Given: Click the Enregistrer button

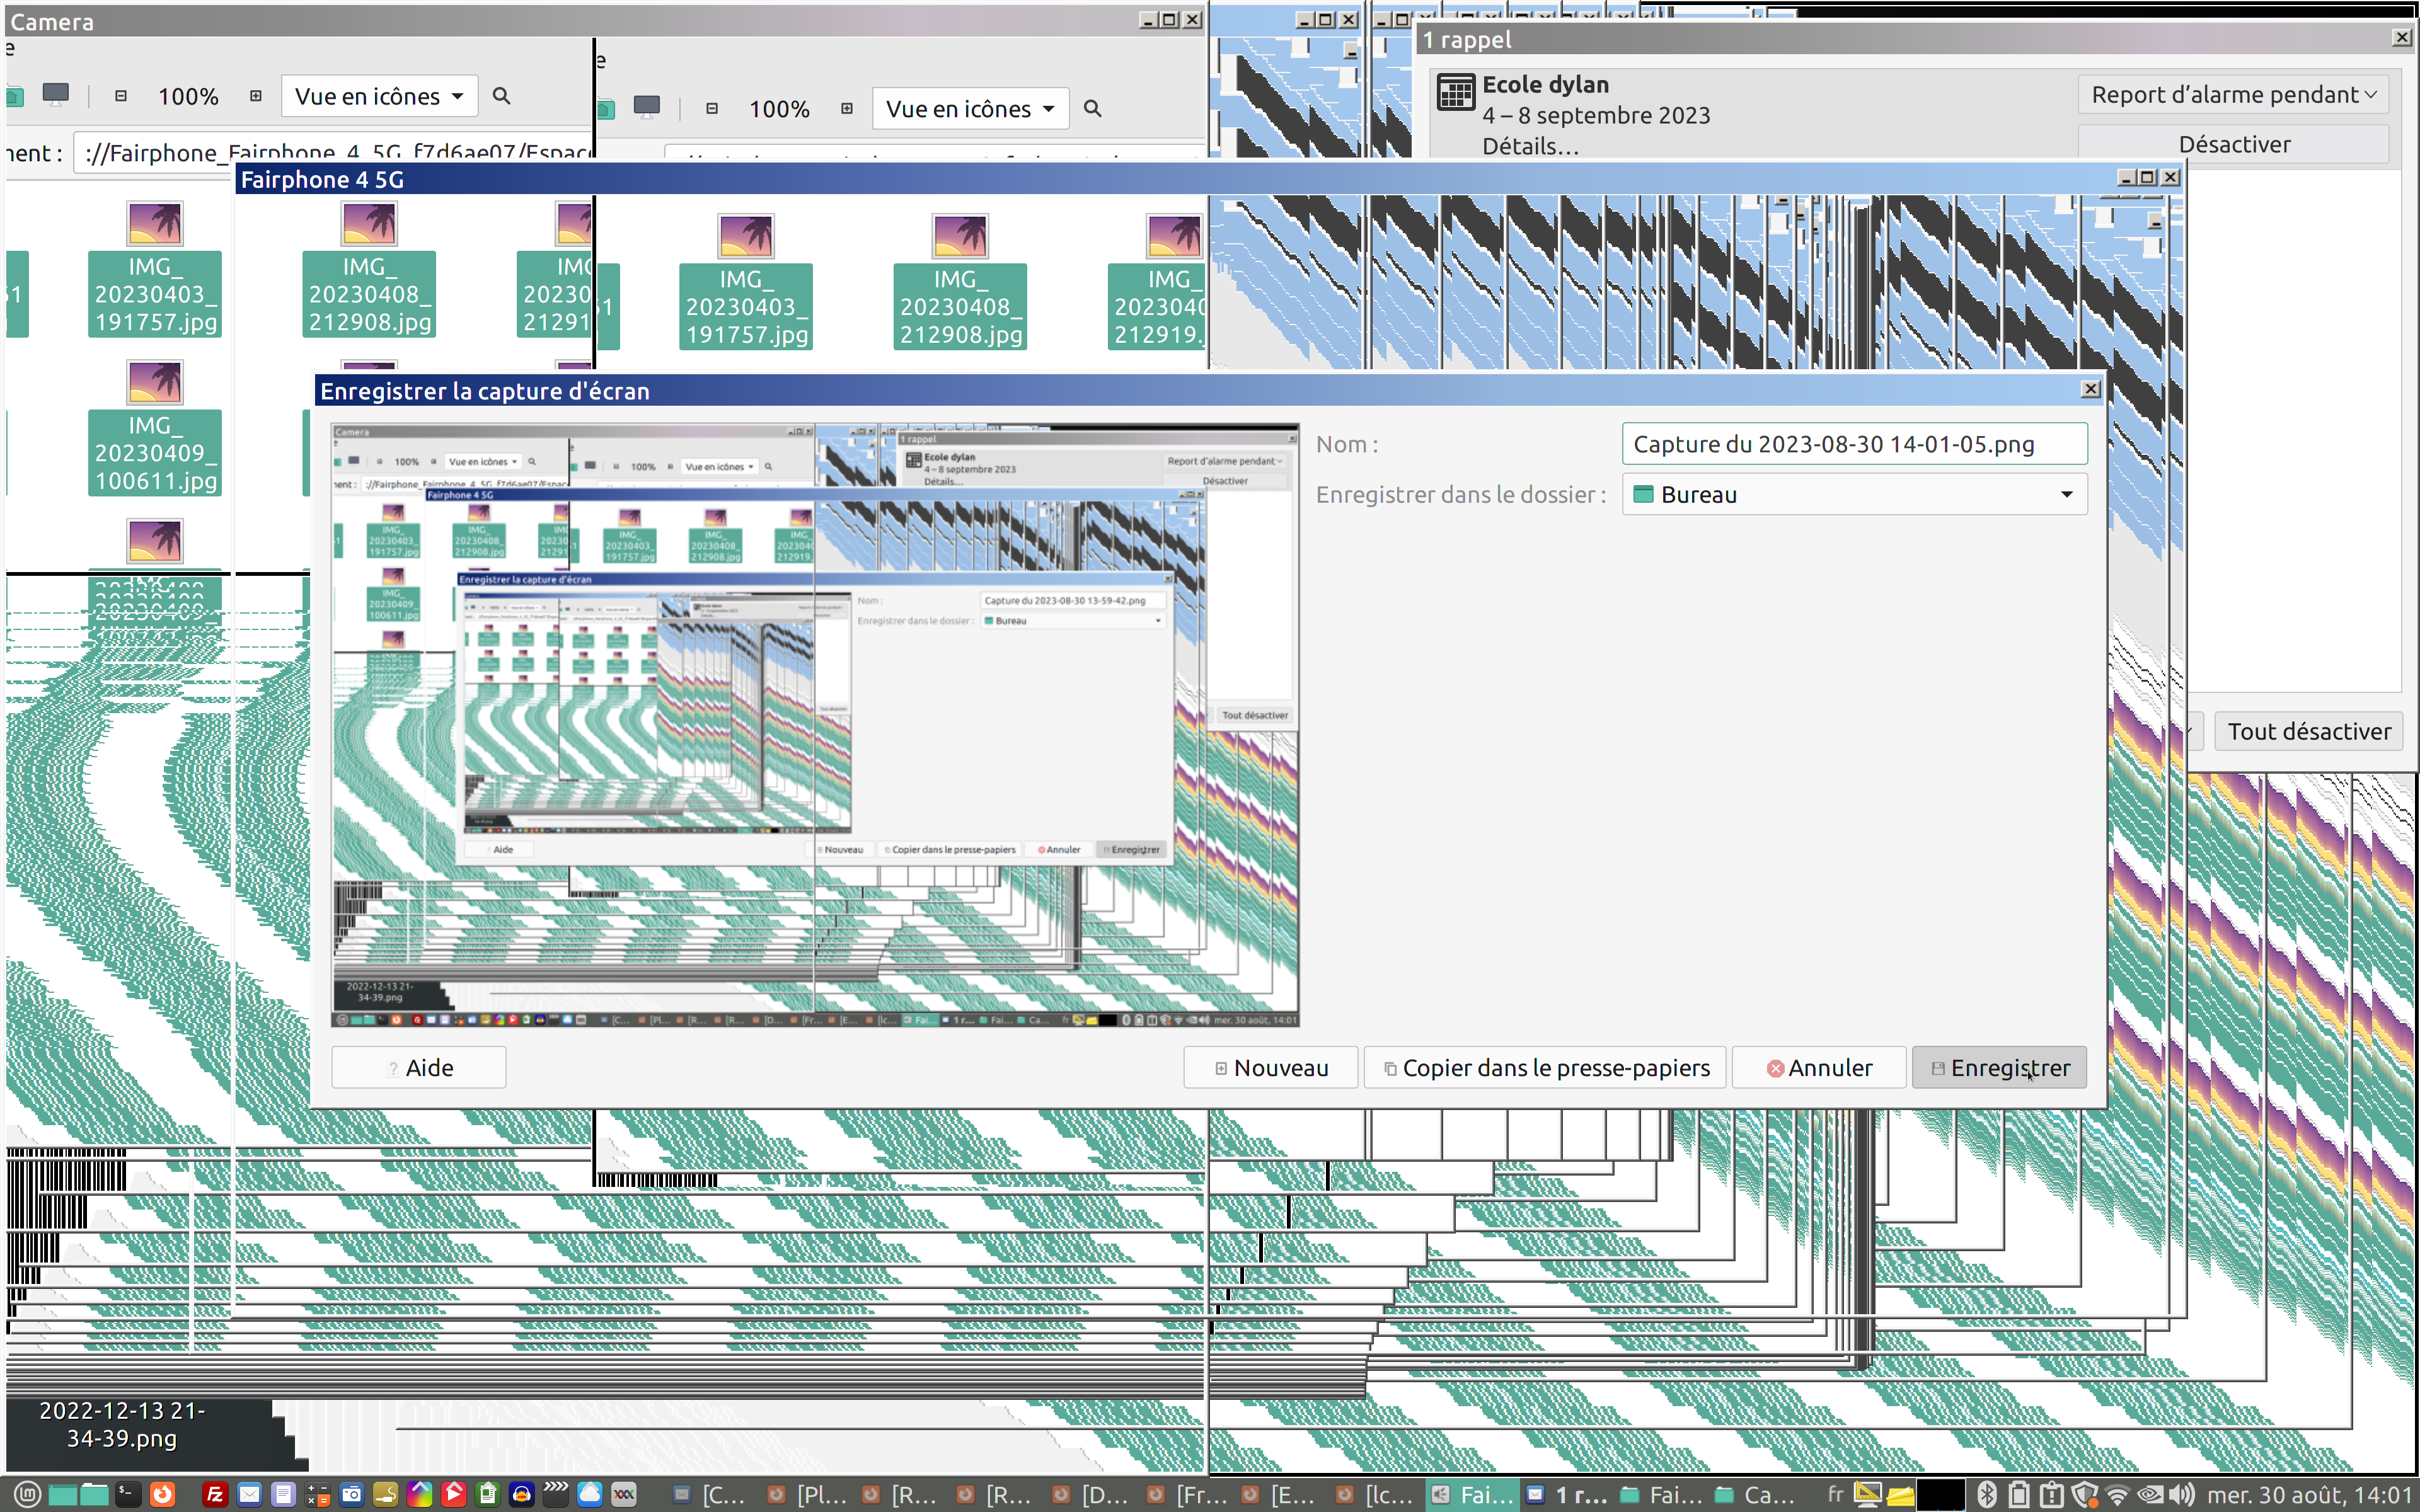Looking at the screenshot, I should tap(1998, 1067).
